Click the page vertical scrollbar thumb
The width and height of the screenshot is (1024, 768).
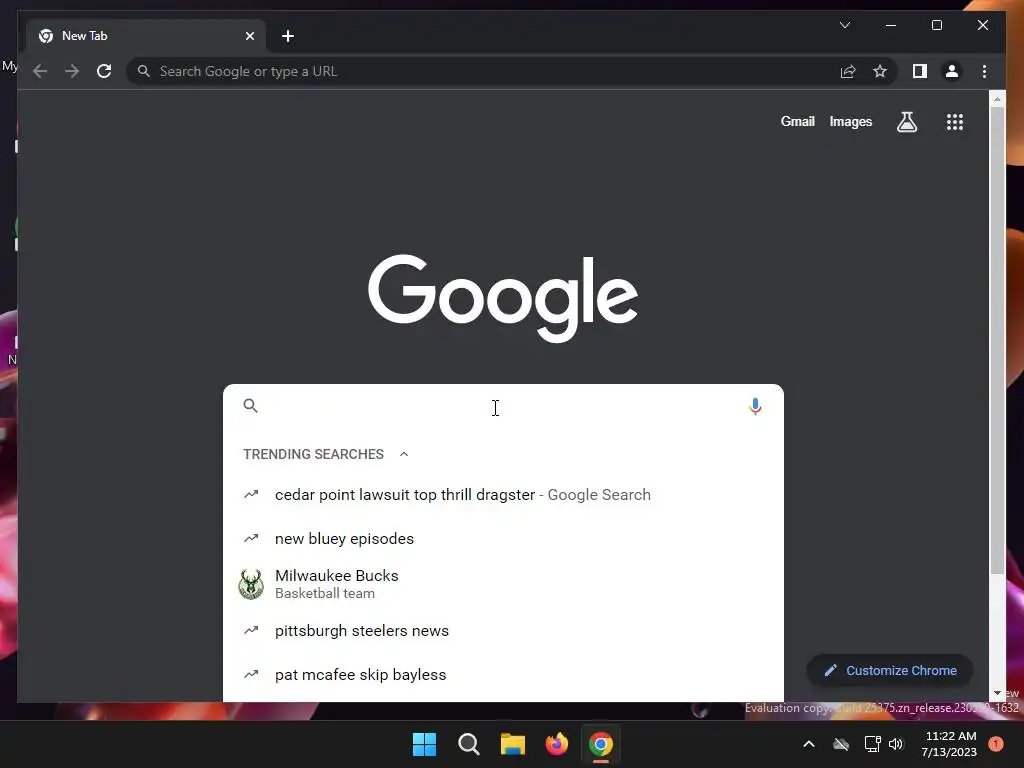[x=997, y=340]
